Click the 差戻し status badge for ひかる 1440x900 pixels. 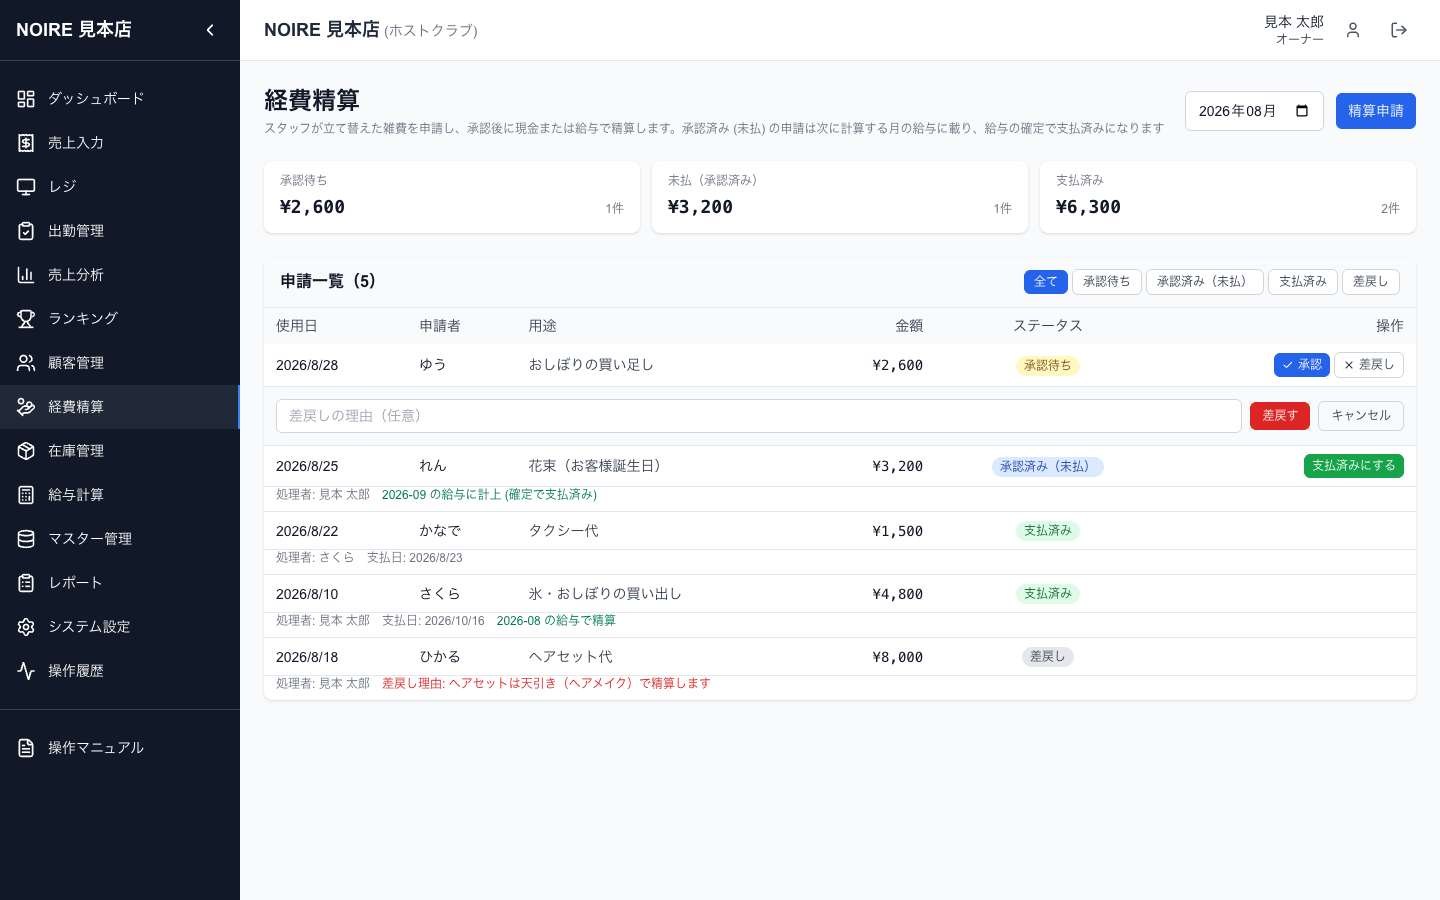coord(1048,657)
